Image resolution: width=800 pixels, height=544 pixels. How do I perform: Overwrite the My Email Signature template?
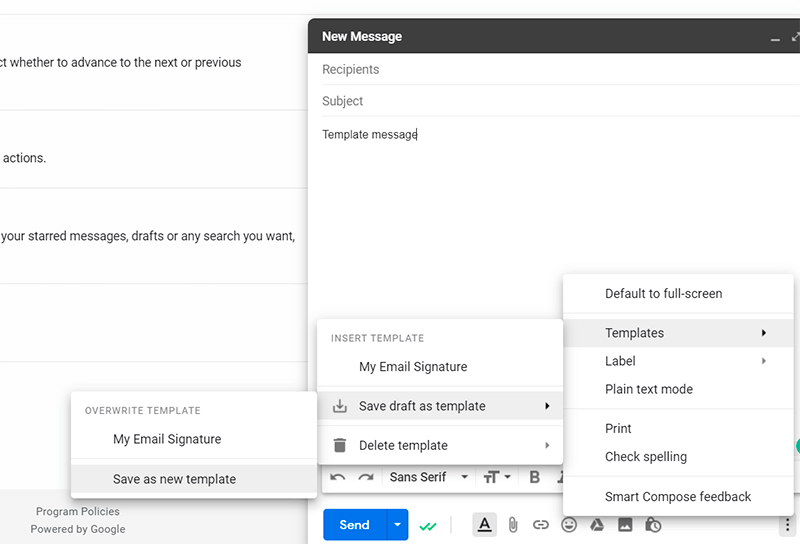(x=194, y=439)
